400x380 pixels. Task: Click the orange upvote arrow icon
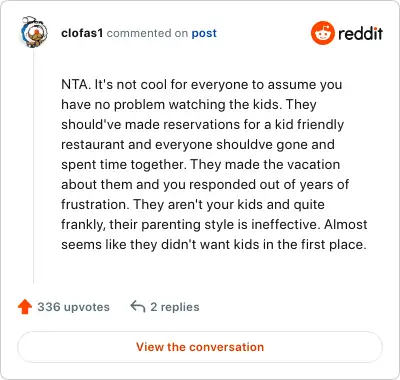tap(25, 307)
